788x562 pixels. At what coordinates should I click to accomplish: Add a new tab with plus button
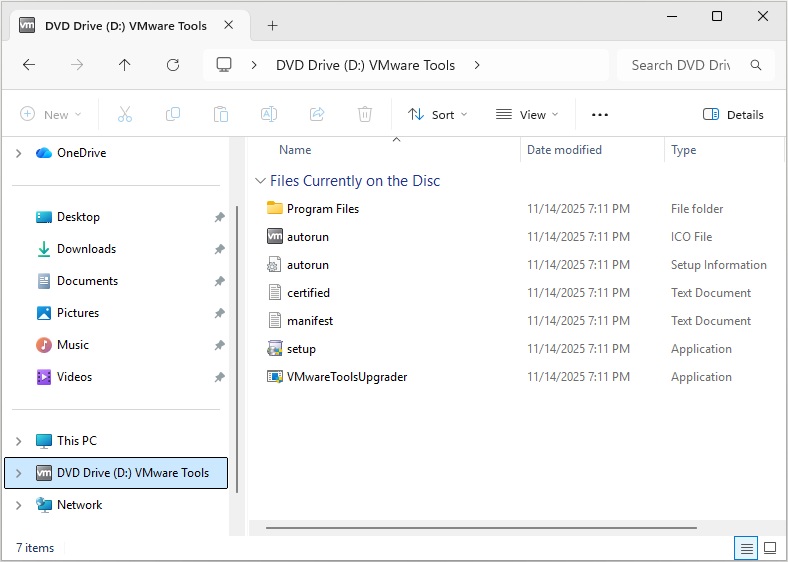tap(272, 26)
